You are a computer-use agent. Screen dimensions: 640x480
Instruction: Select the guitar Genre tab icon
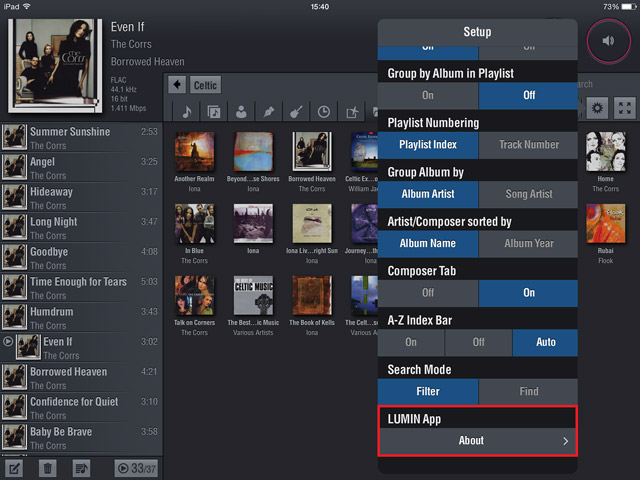(296, 111)
